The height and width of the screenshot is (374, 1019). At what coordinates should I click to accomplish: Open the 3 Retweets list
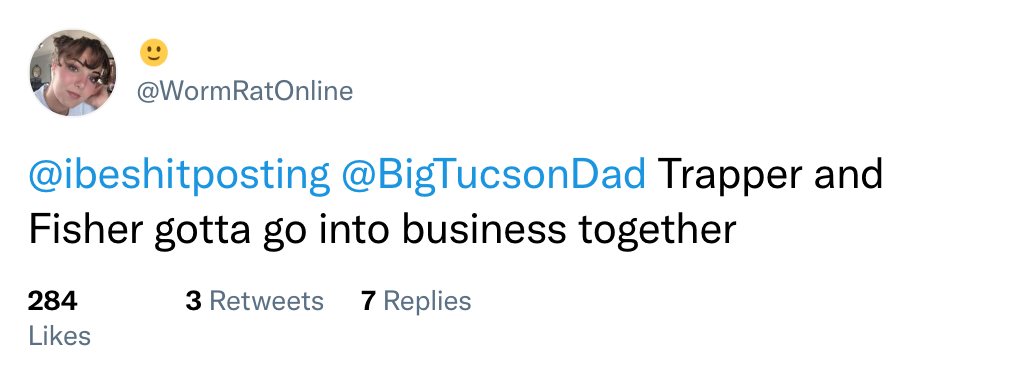[254, 301]
